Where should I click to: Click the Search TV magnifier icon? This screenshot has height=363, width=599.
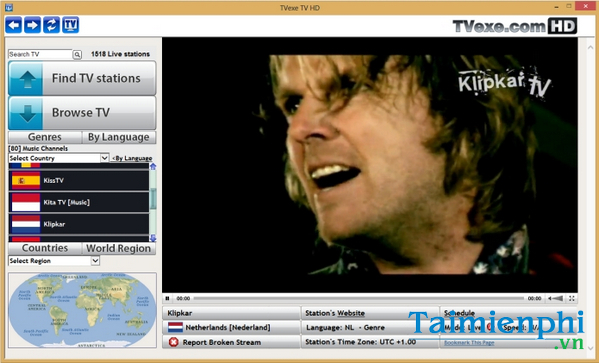click(x=77, y=55)
